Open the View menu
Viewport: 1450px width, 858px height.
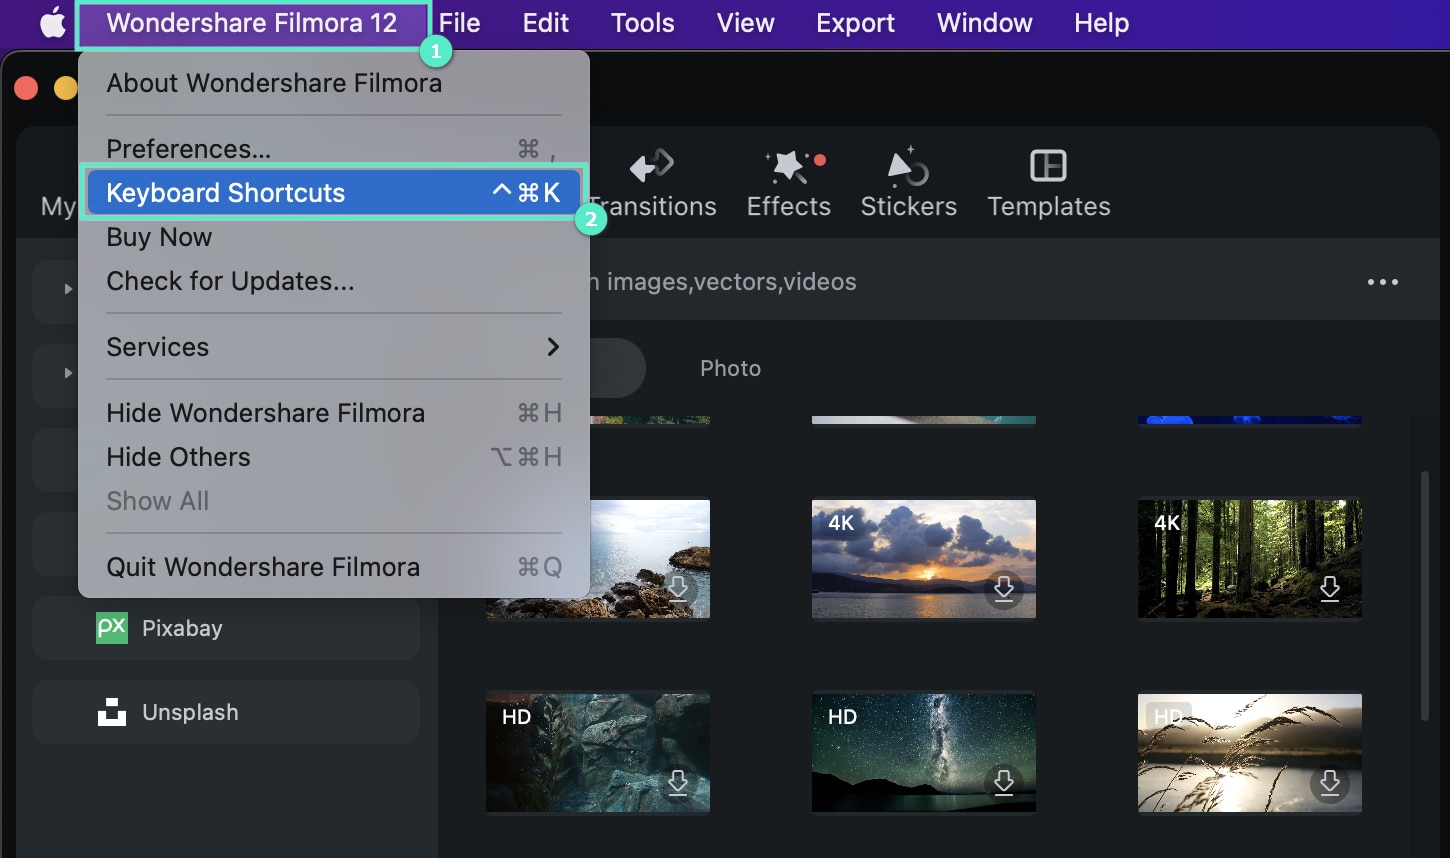[746, 23]
